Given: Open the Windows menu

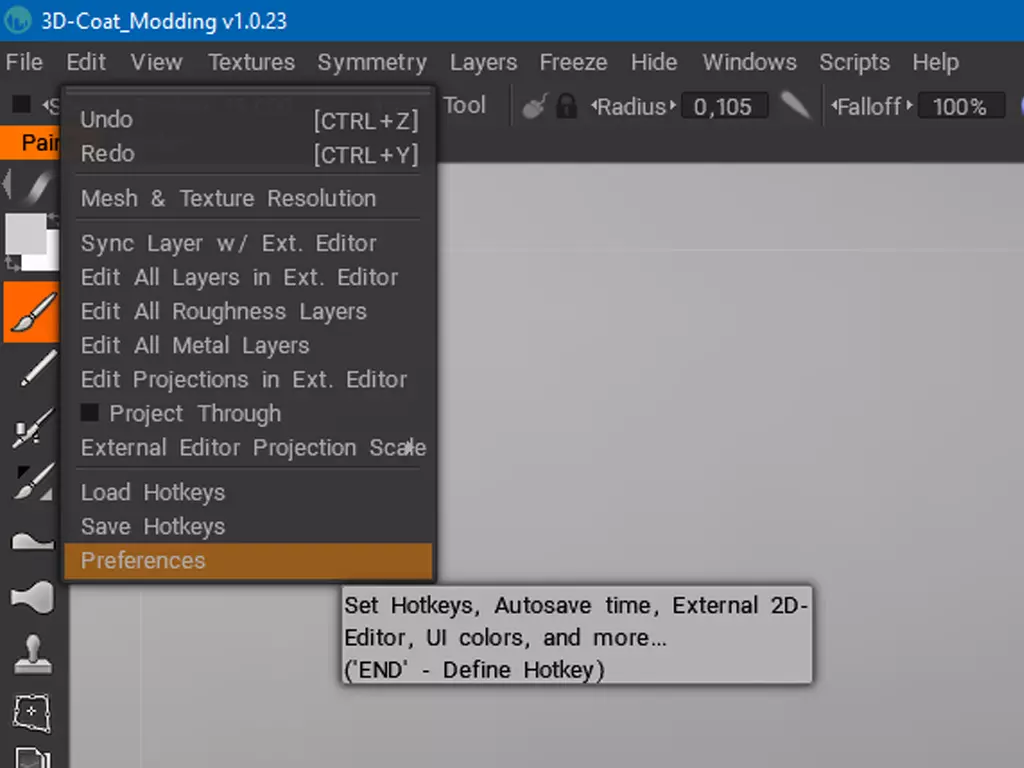Looking at the screenshot, I should pyautogui.click(x=749, y=62).
